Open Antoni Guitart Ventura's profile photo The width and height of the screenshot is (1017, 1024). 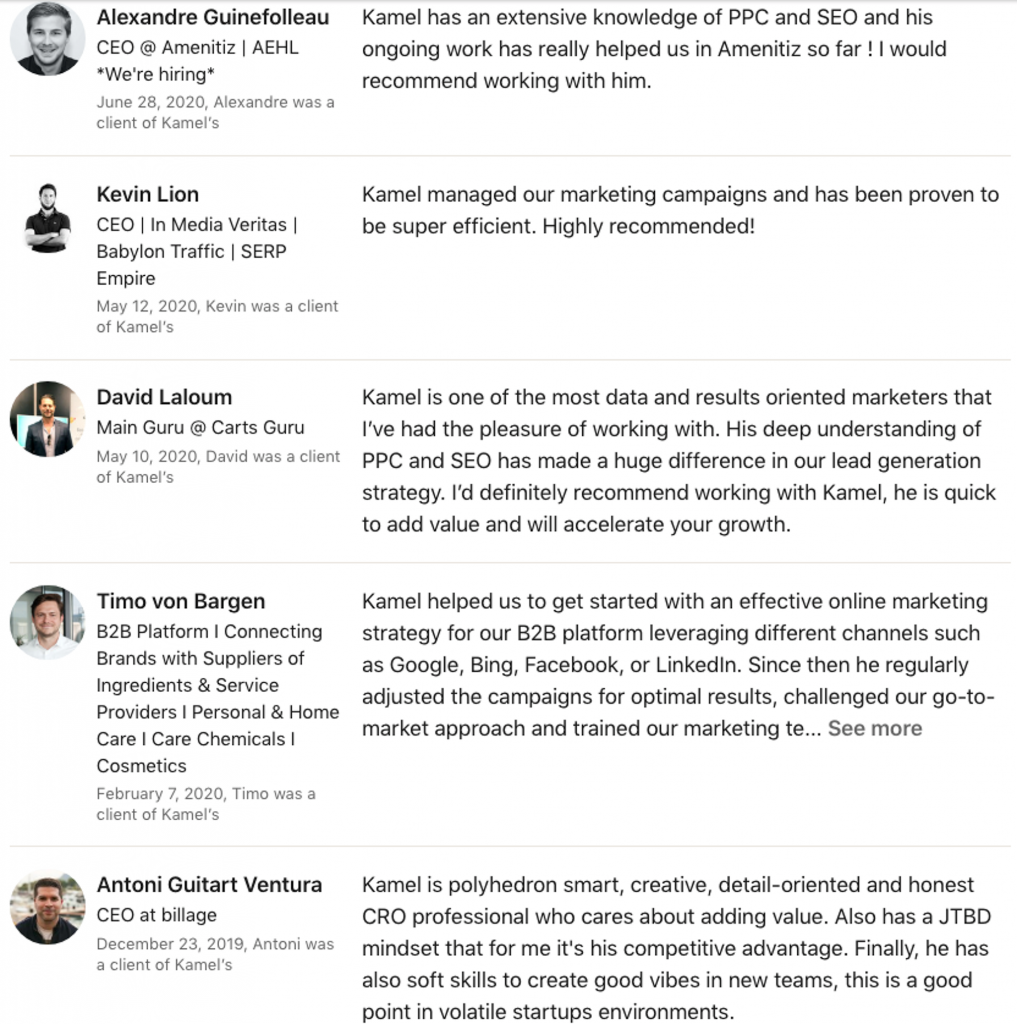tap(47, 906)
